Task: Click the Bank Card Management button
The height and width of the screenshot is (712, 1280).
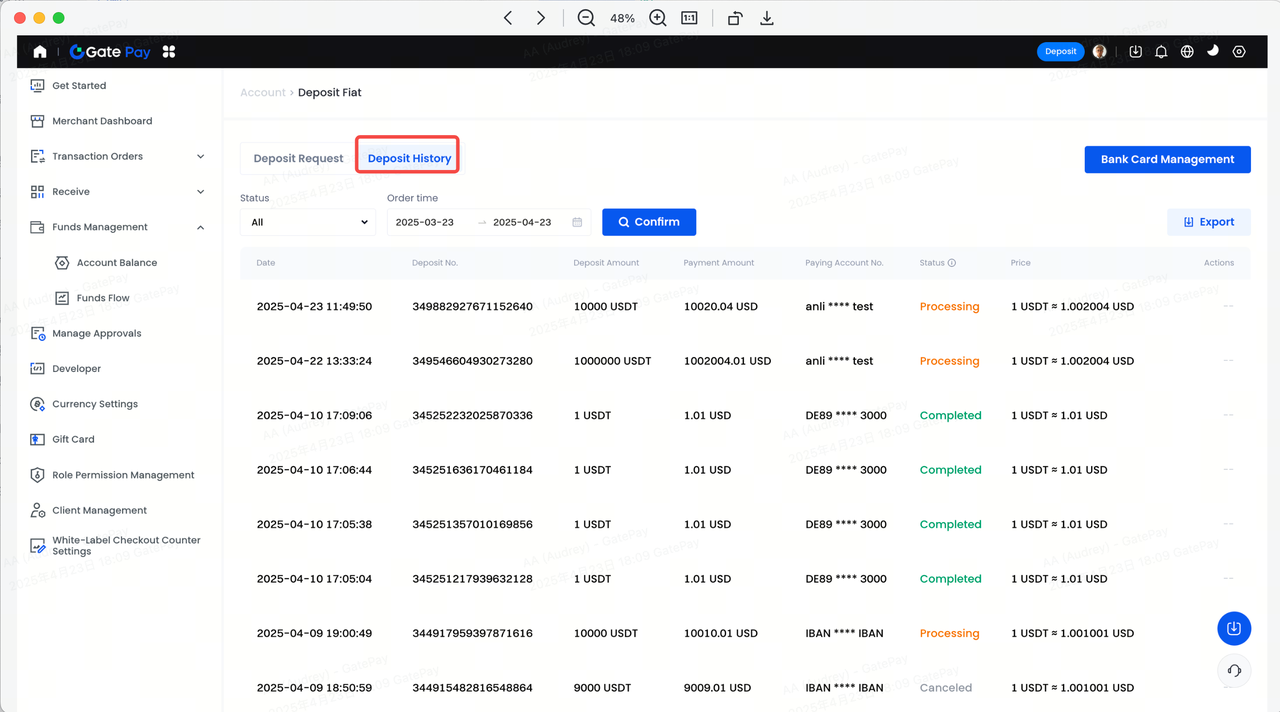Action: point(1167,159)
